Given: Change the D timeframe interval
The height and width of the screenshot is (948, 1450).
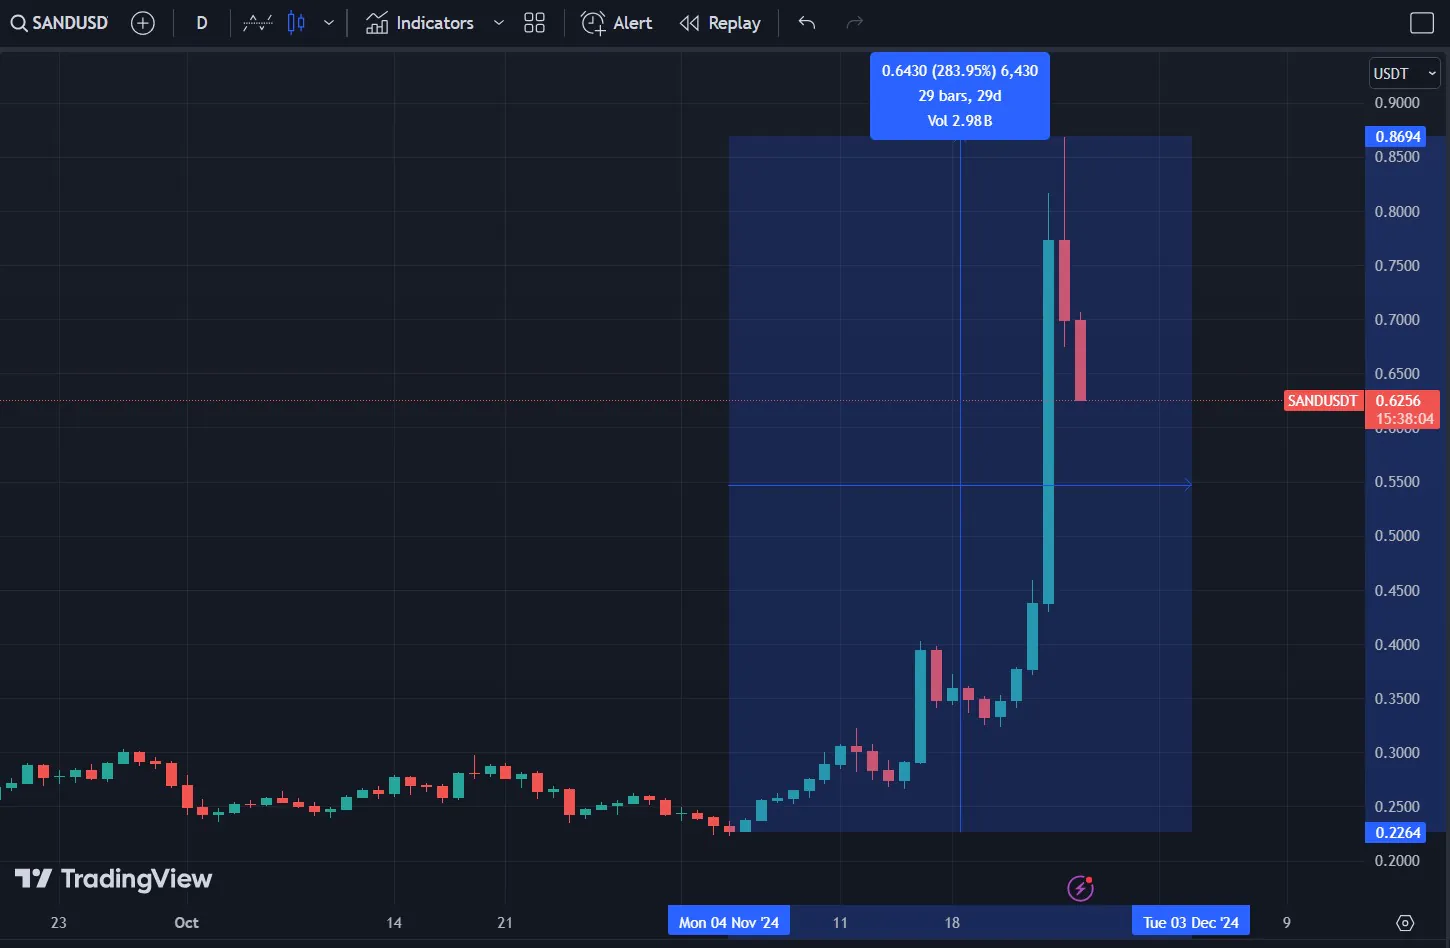Looking at the screenshot, I should 202,22.
